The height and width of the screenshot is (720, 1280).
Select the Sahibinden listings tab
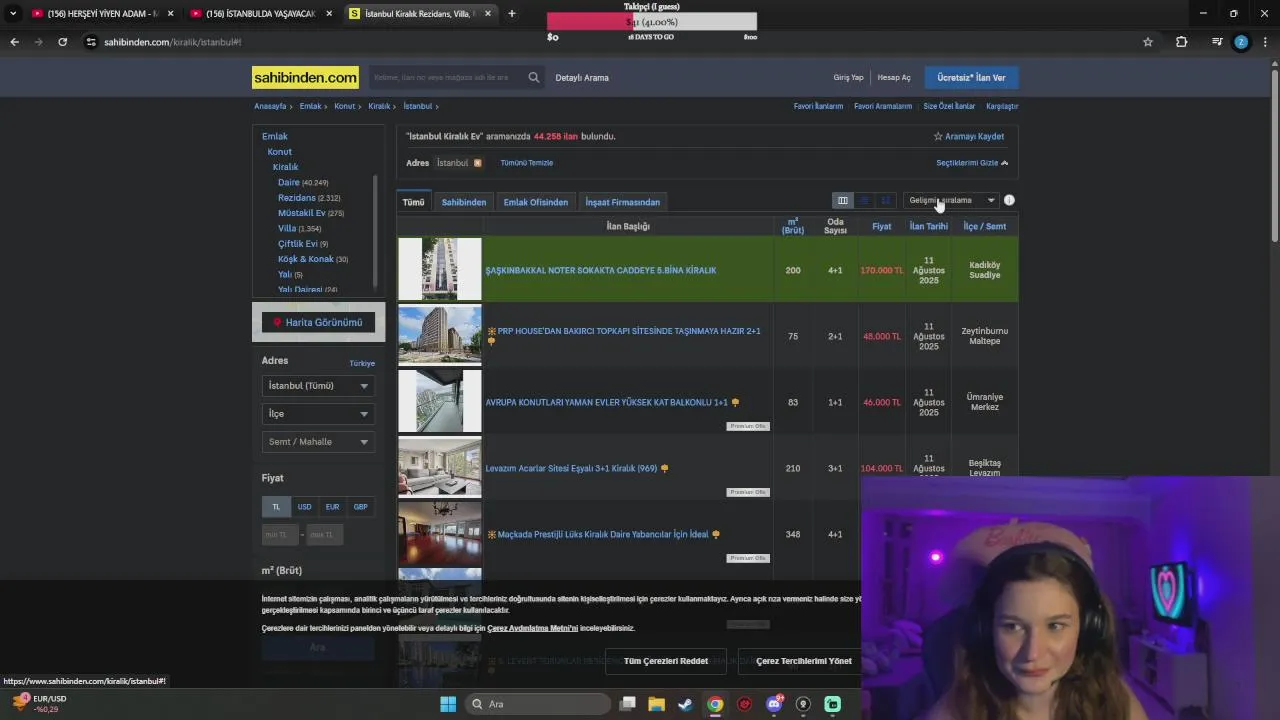pos(464,202)
